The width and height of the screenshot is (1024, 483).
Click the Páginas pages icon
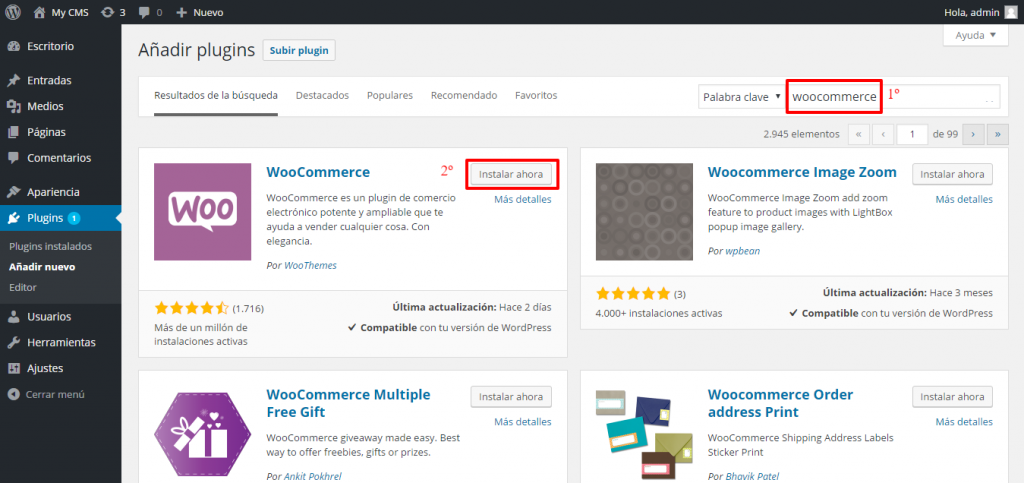pyautogui.click(x=13, y=132)
